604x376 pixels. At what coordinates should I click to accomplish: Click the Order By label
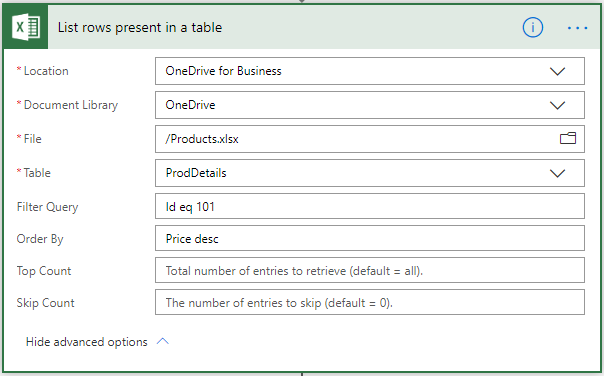[x=40, y=239]
